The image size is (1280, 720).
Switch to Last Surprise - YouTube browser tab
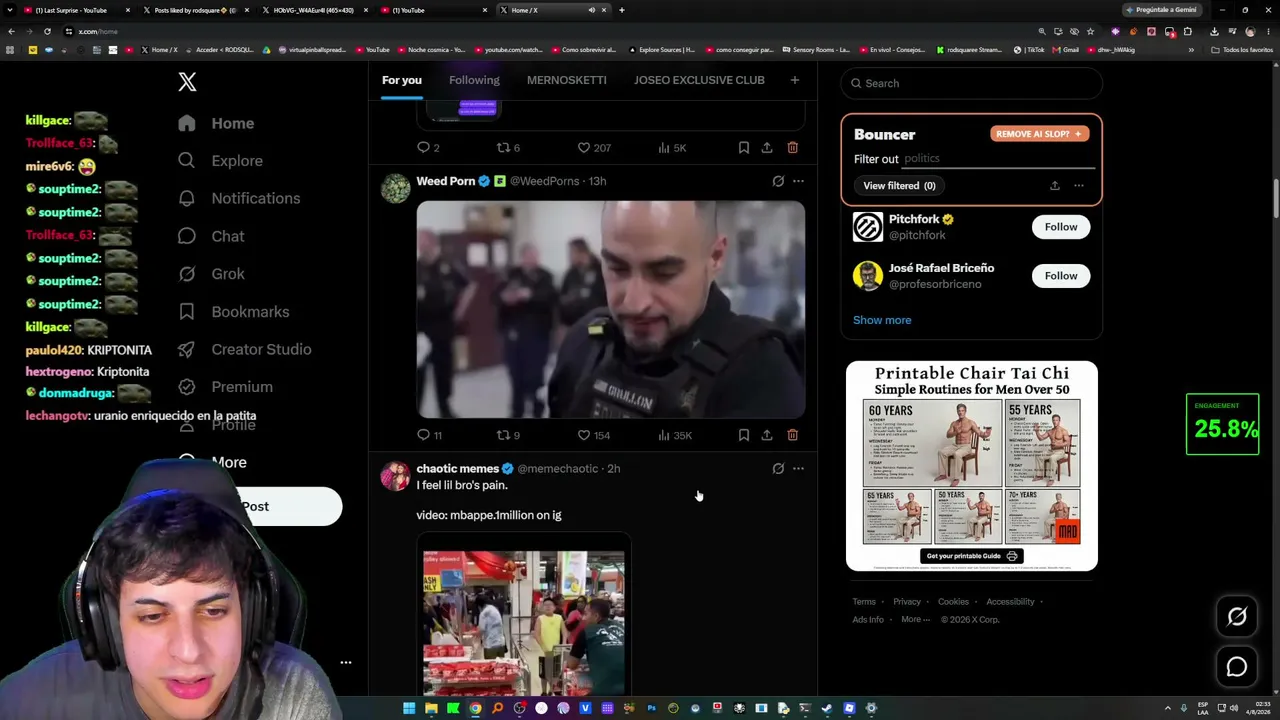click(x=73, y=10)
